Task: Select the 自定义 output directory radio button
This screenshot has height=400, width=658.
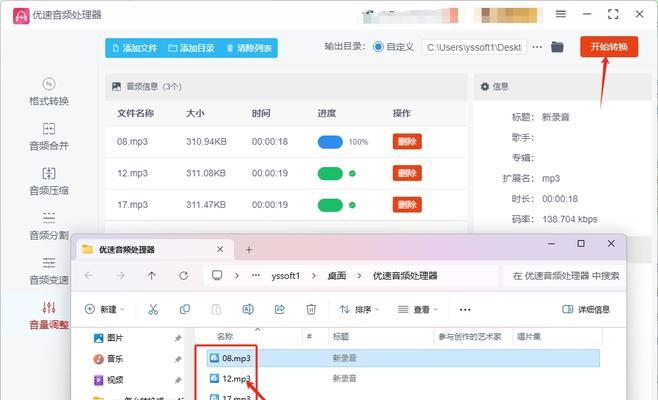Action: (378, 47)
